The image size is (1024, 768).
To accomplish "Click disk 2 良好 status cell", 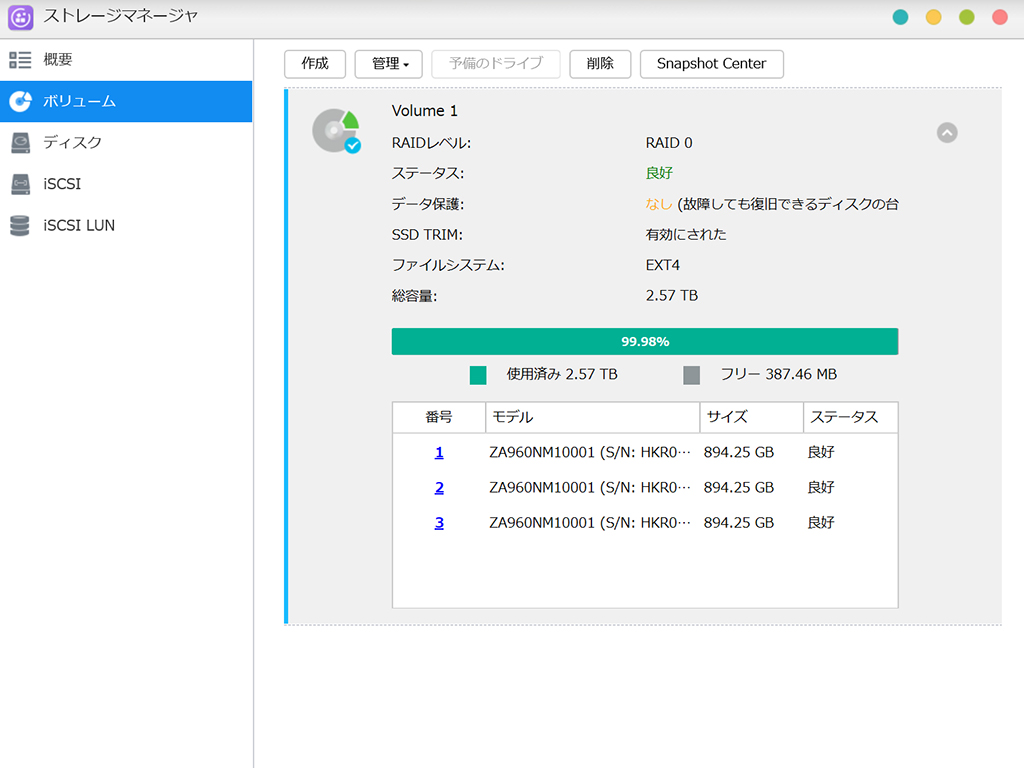I will pyautogui.click(x=821, y=487).
